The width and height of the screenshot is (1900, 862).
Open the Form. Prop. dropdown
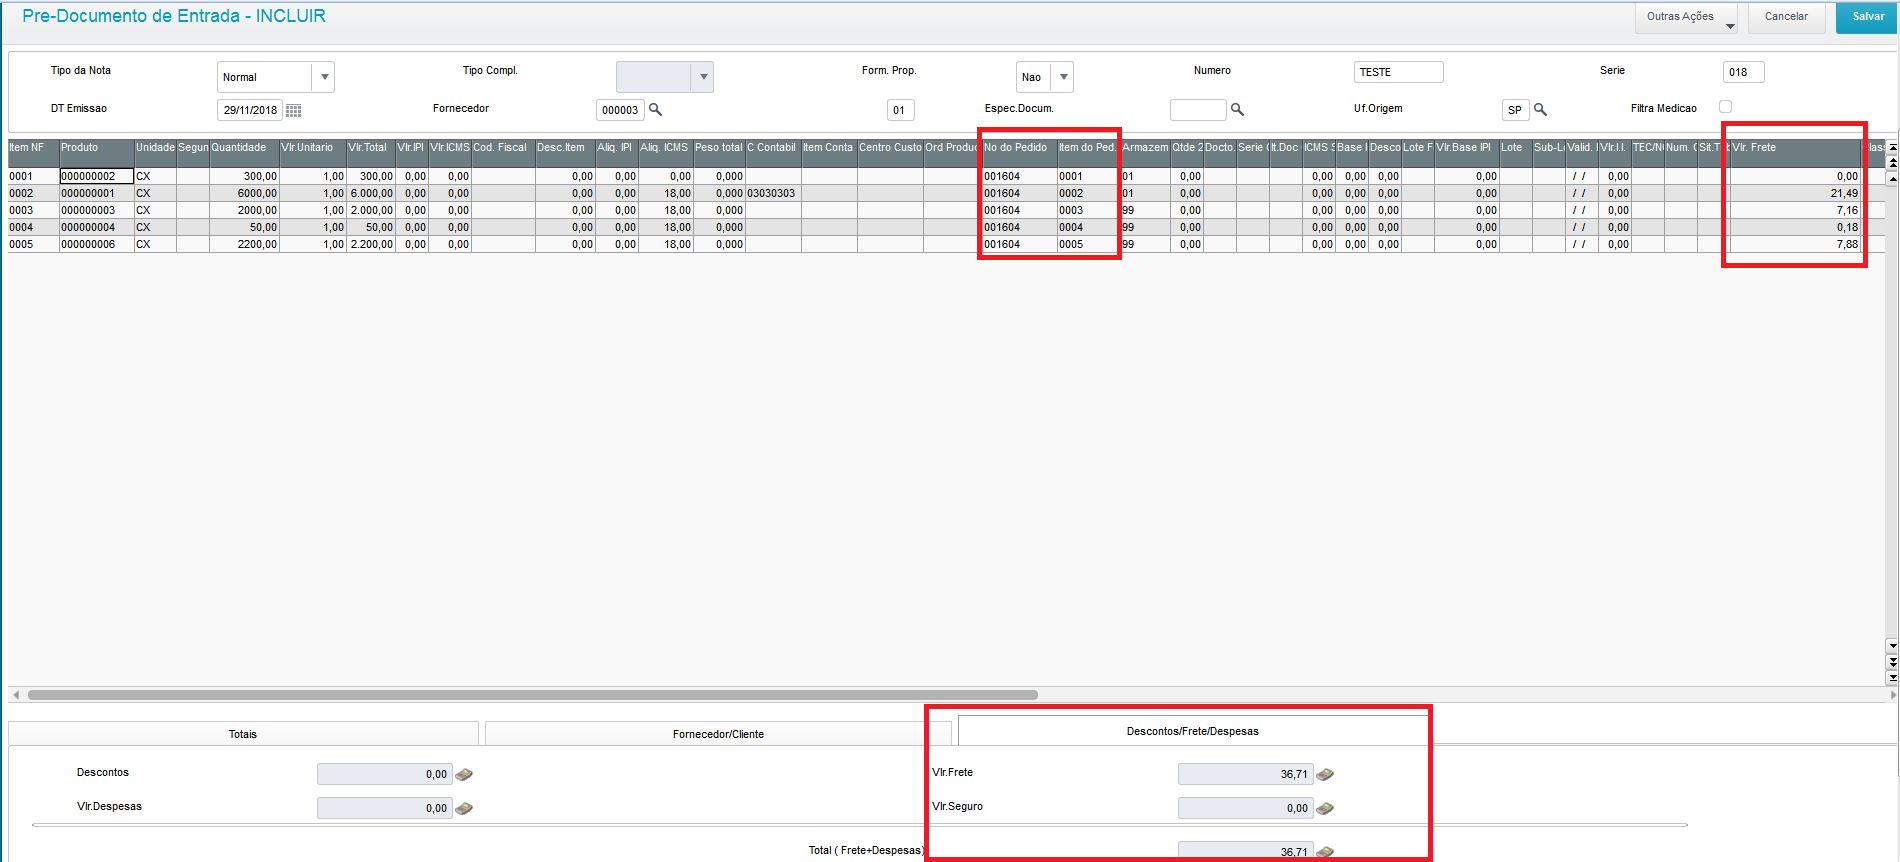[x=1063, y=77]
